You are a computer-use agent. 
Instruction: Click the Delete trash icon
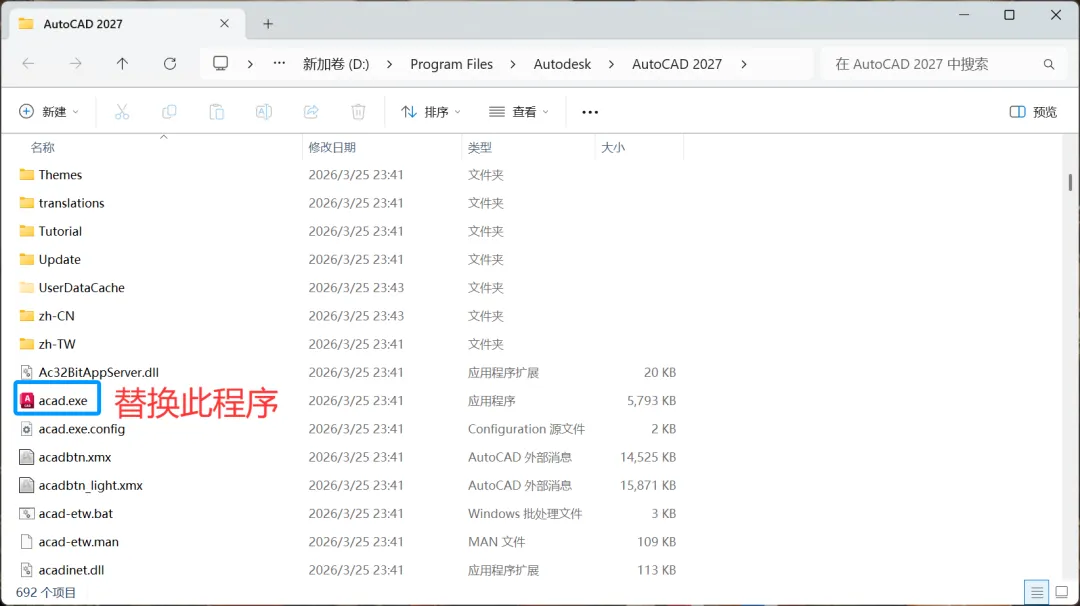358,112
